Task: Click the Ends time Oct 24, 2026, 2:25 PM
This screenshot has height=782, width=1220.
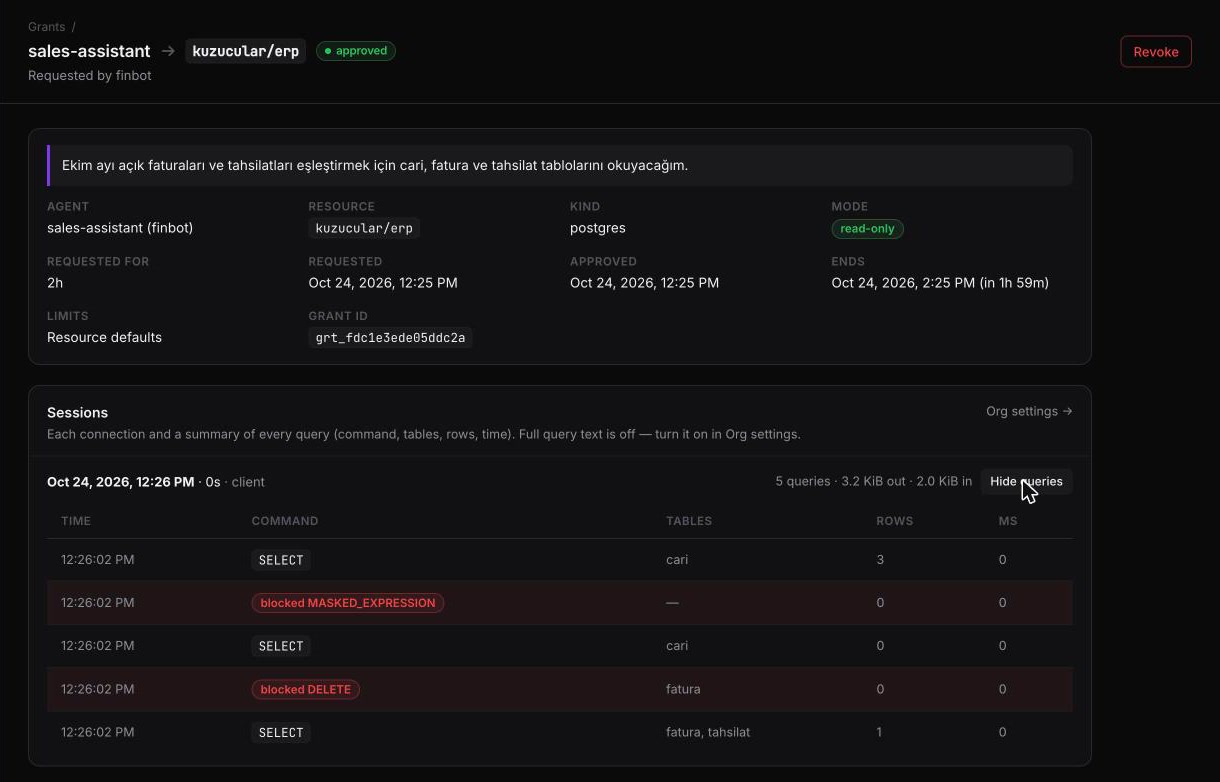Action: click(x=940, y=283)
